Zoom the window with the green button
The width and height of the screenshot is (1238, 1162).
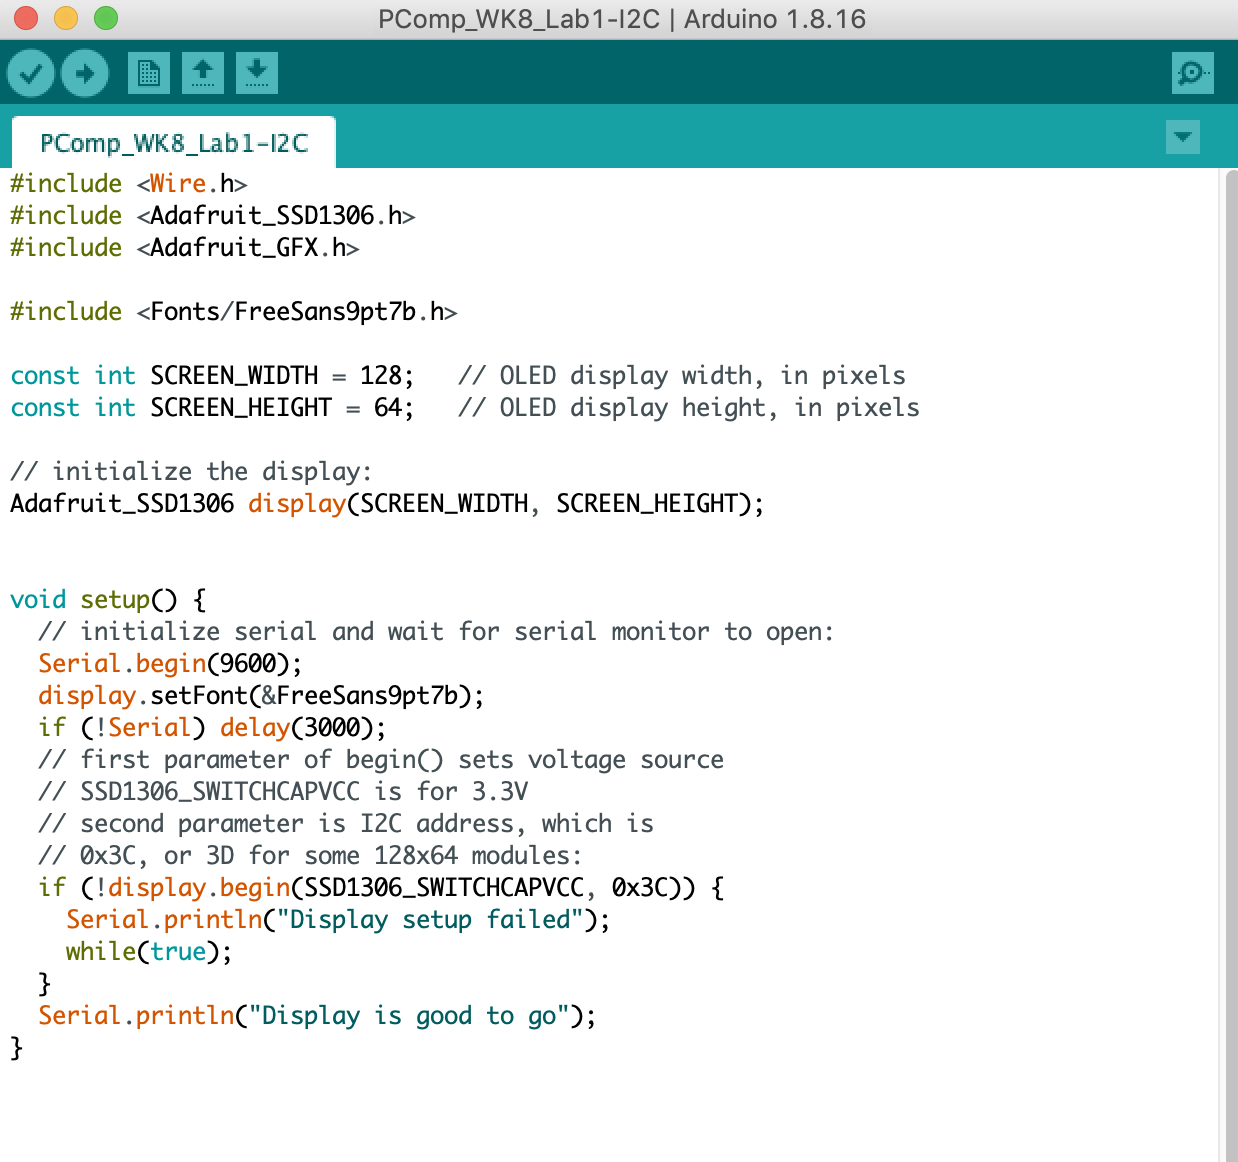106,18
